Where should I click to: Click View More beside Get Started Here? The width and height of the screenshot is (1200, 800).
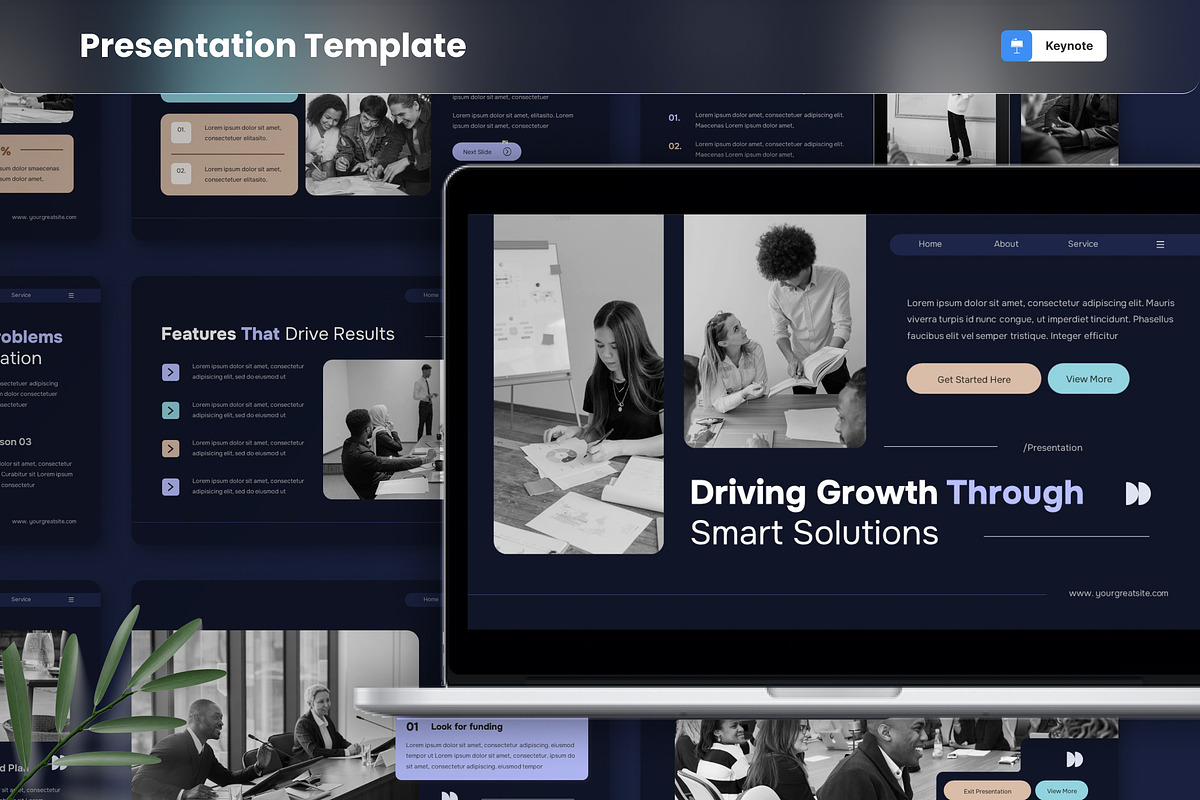(x=1089, y=379)
